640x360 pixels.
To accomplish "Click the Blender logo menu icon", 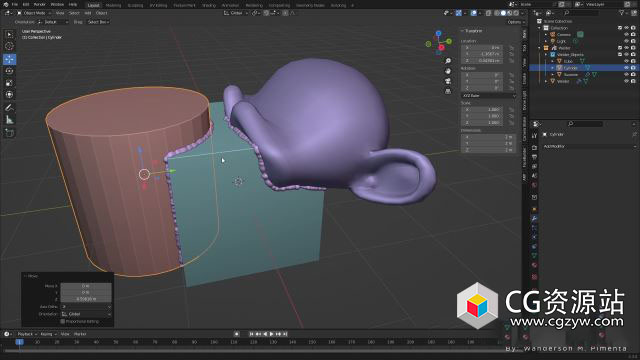I will [x=5, y=4].
